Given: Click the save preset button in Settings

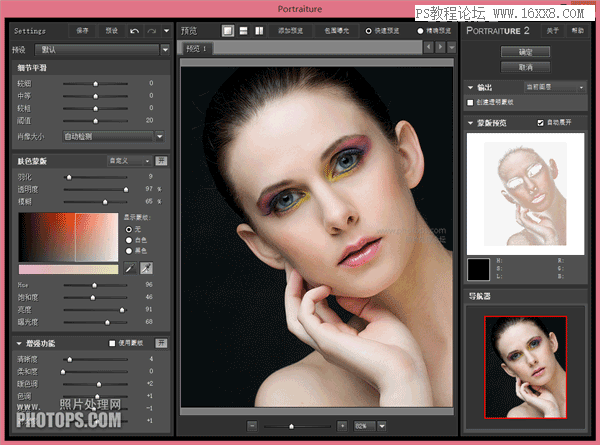Looking at the screenshot, I should [x=82, y=31].
